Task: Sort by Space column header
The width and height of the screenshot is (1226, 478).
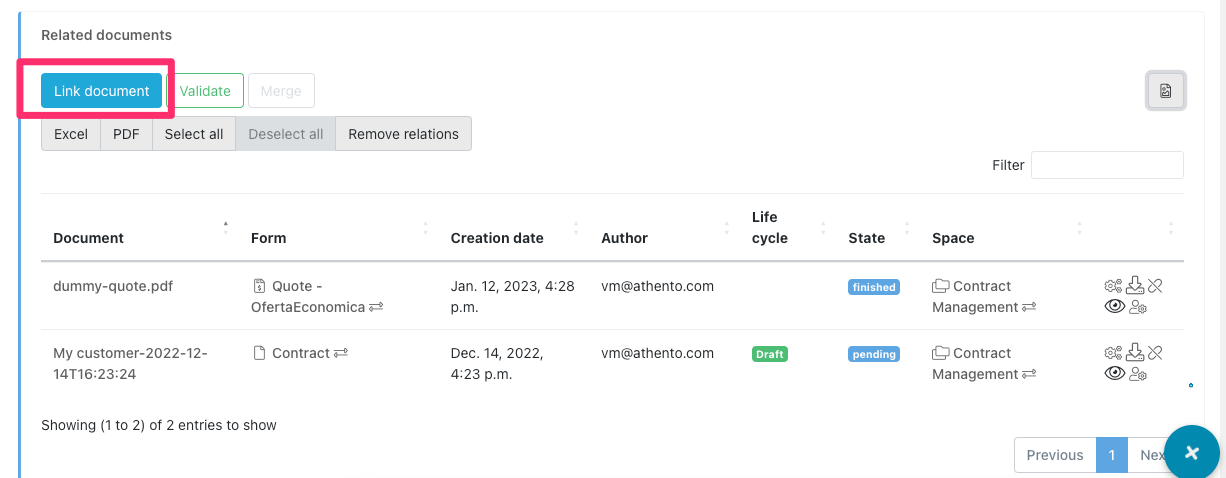Action: point(1006,228)
